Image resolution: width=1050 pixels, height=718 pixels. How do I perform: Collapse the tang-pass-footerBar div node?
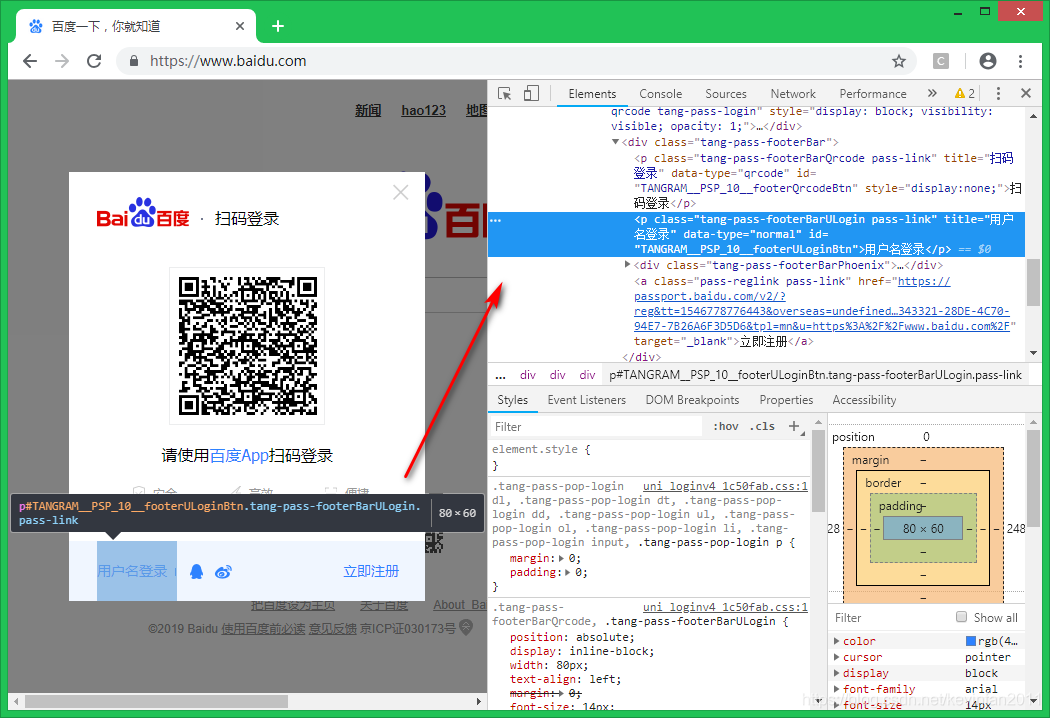(615, 142)
